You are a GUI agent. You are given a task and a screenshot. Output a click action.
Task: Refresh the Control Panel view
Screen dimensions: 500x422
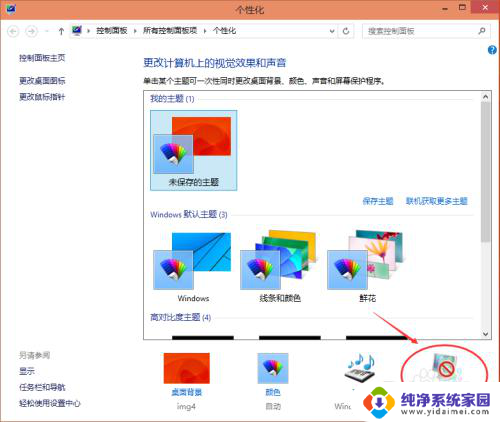[346, 31]
